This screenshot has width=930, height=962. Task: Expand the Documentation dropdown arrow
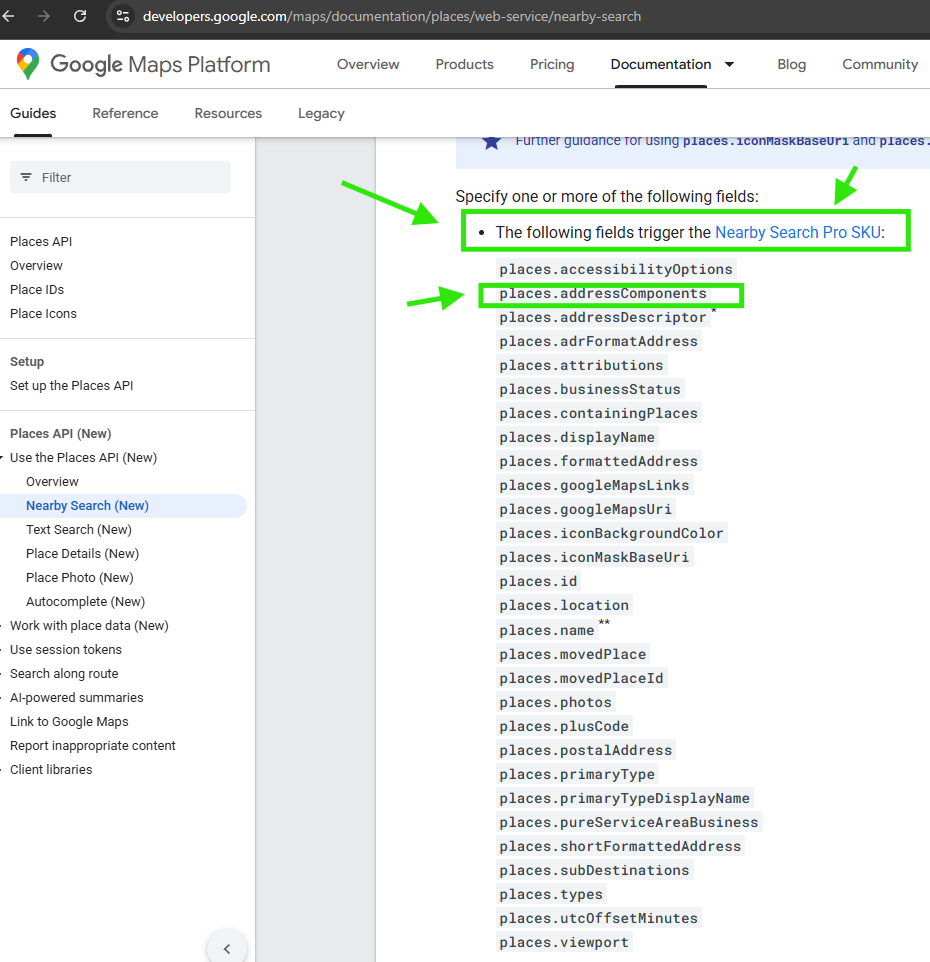(729, 64)
